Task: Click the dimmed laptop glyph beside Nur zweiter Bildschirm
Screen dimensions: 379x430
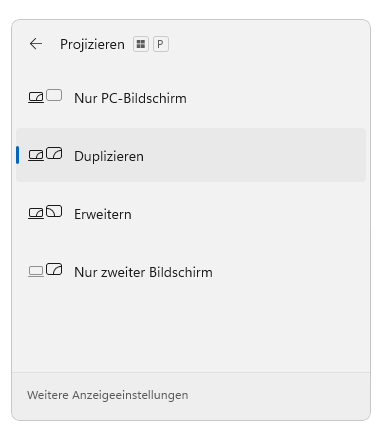Action: [36, 271]
